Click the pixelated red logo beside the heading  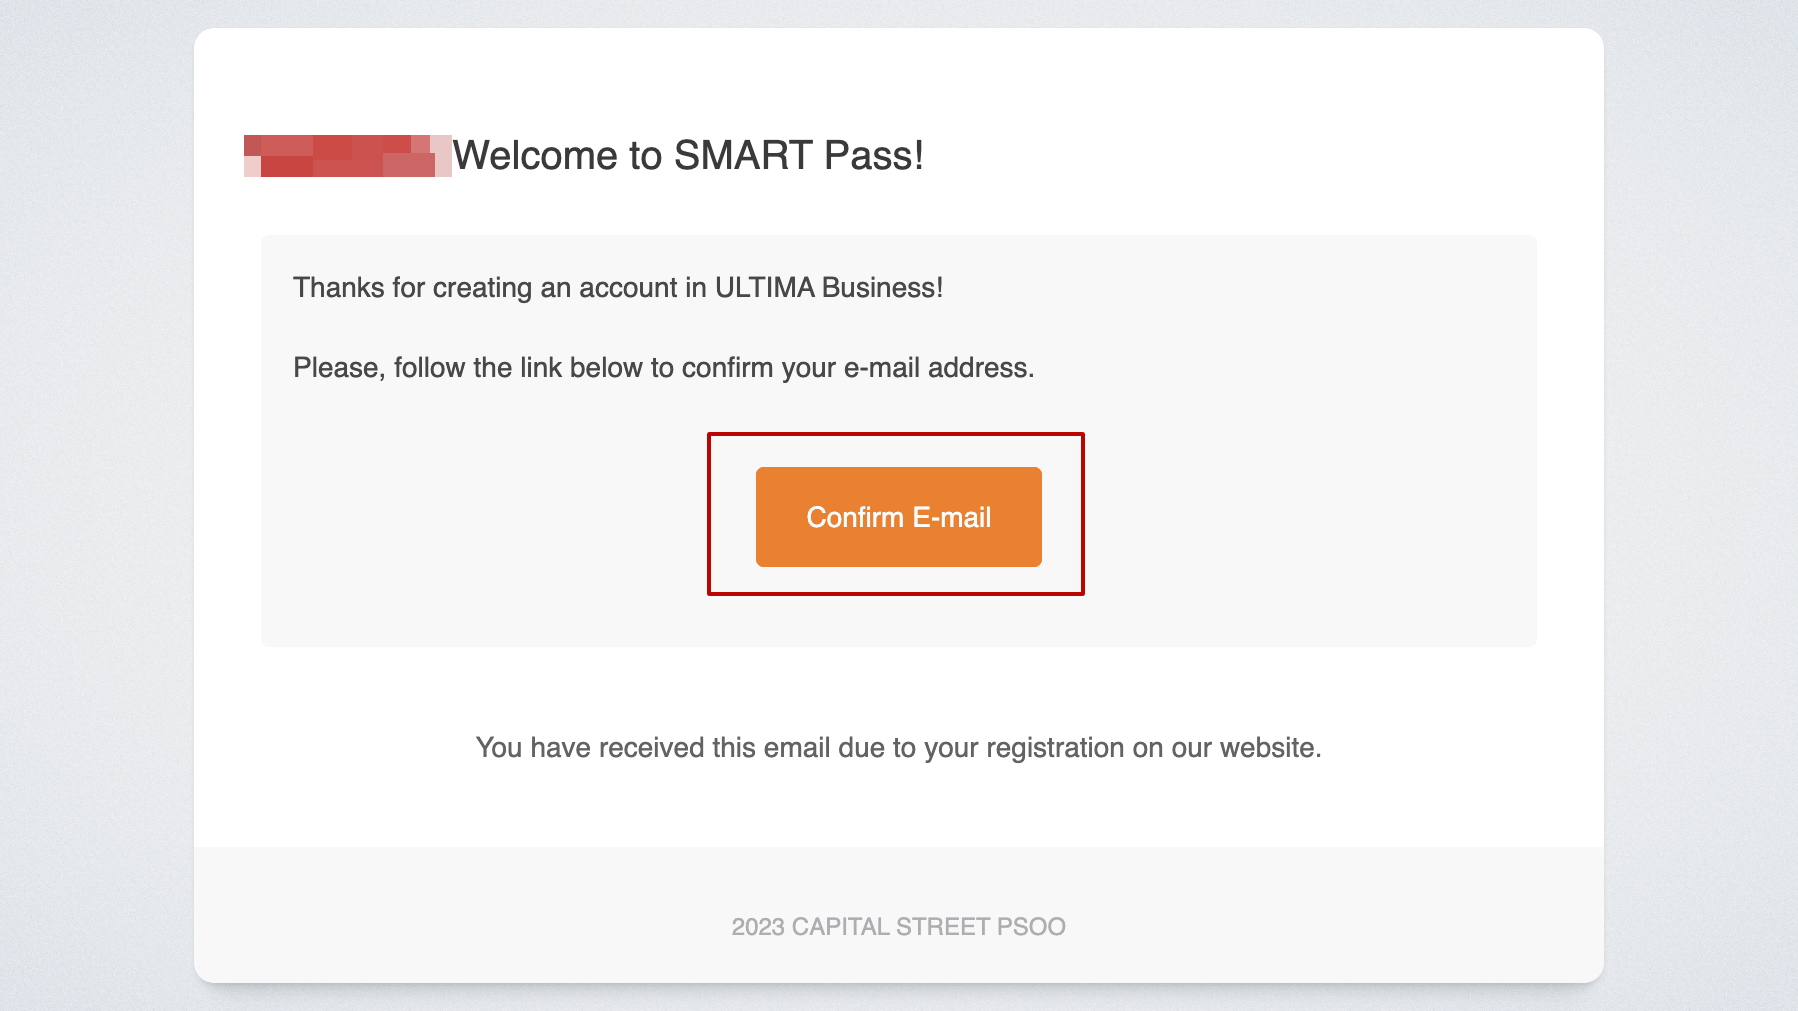click(347, 156)
